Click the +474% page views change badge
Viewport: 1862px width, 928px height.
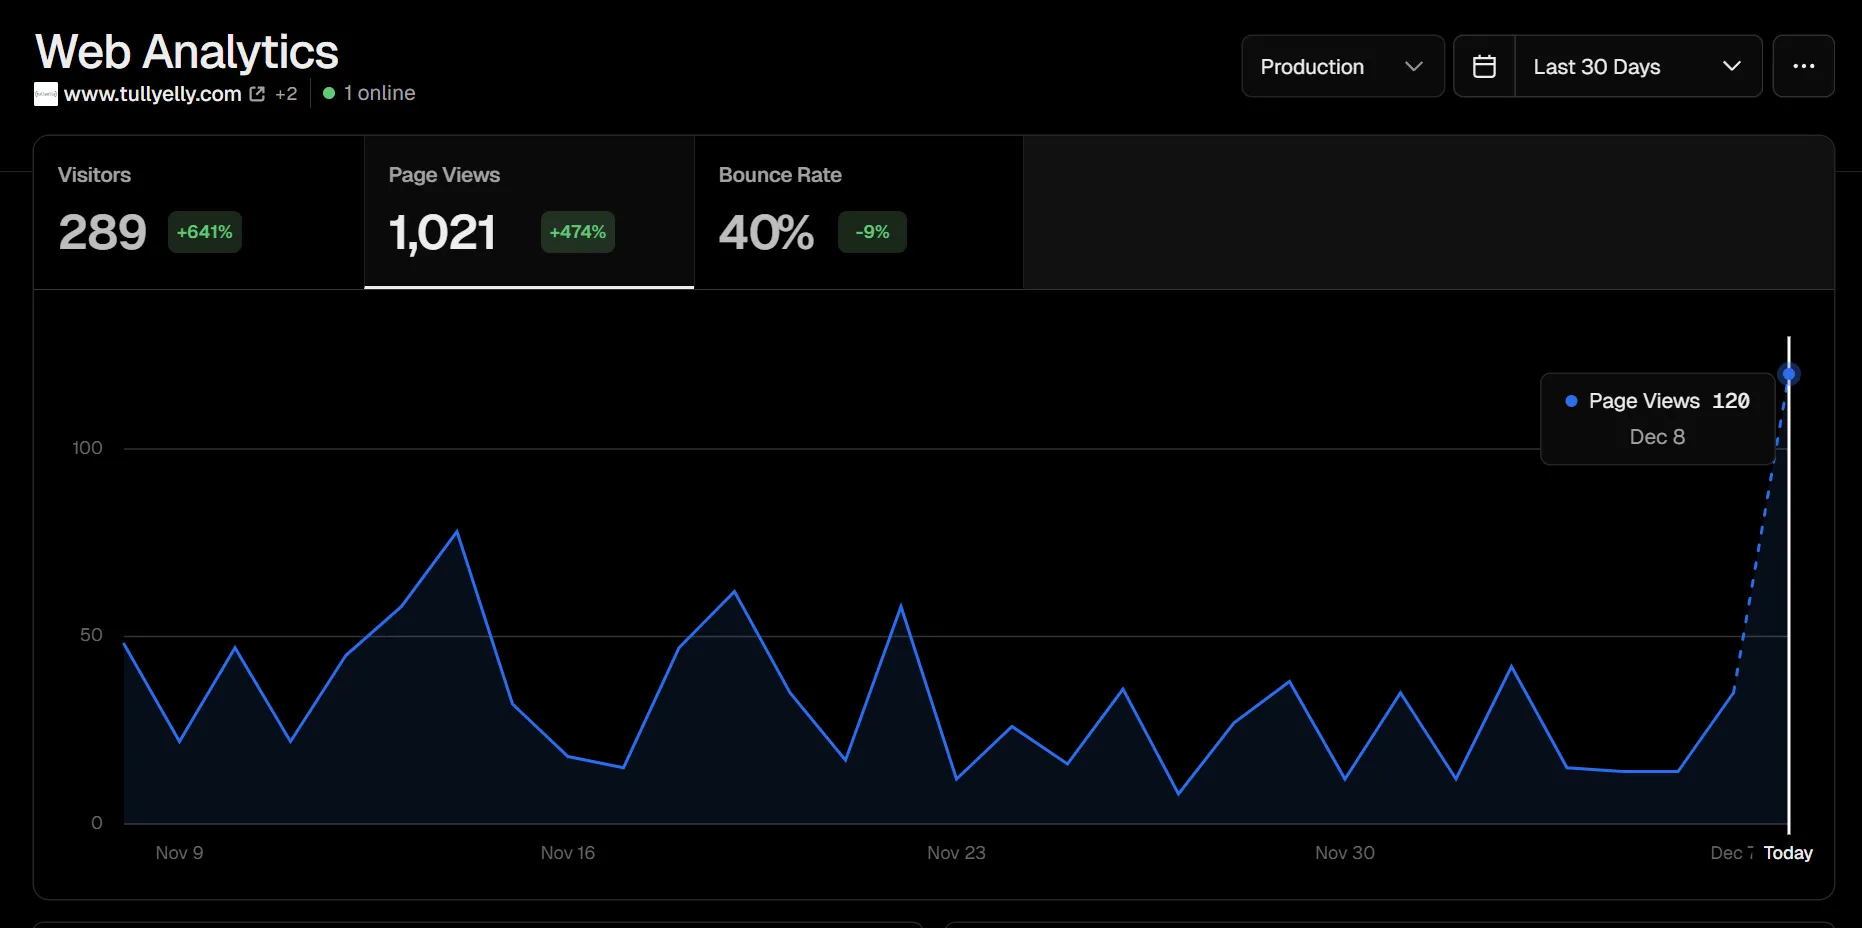point(577,232)
